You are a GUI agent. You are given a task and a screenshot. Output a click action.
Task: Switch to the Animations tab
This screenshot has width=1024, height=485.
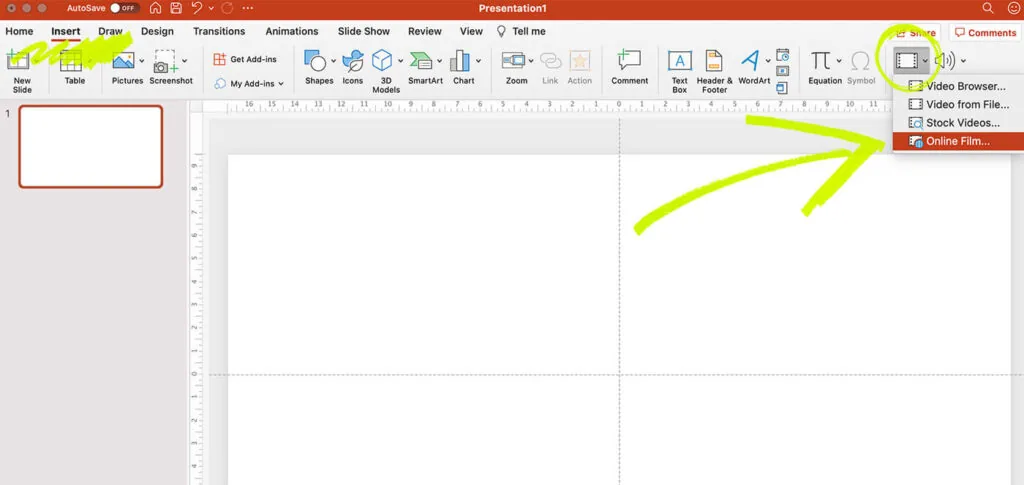(291, 31)
